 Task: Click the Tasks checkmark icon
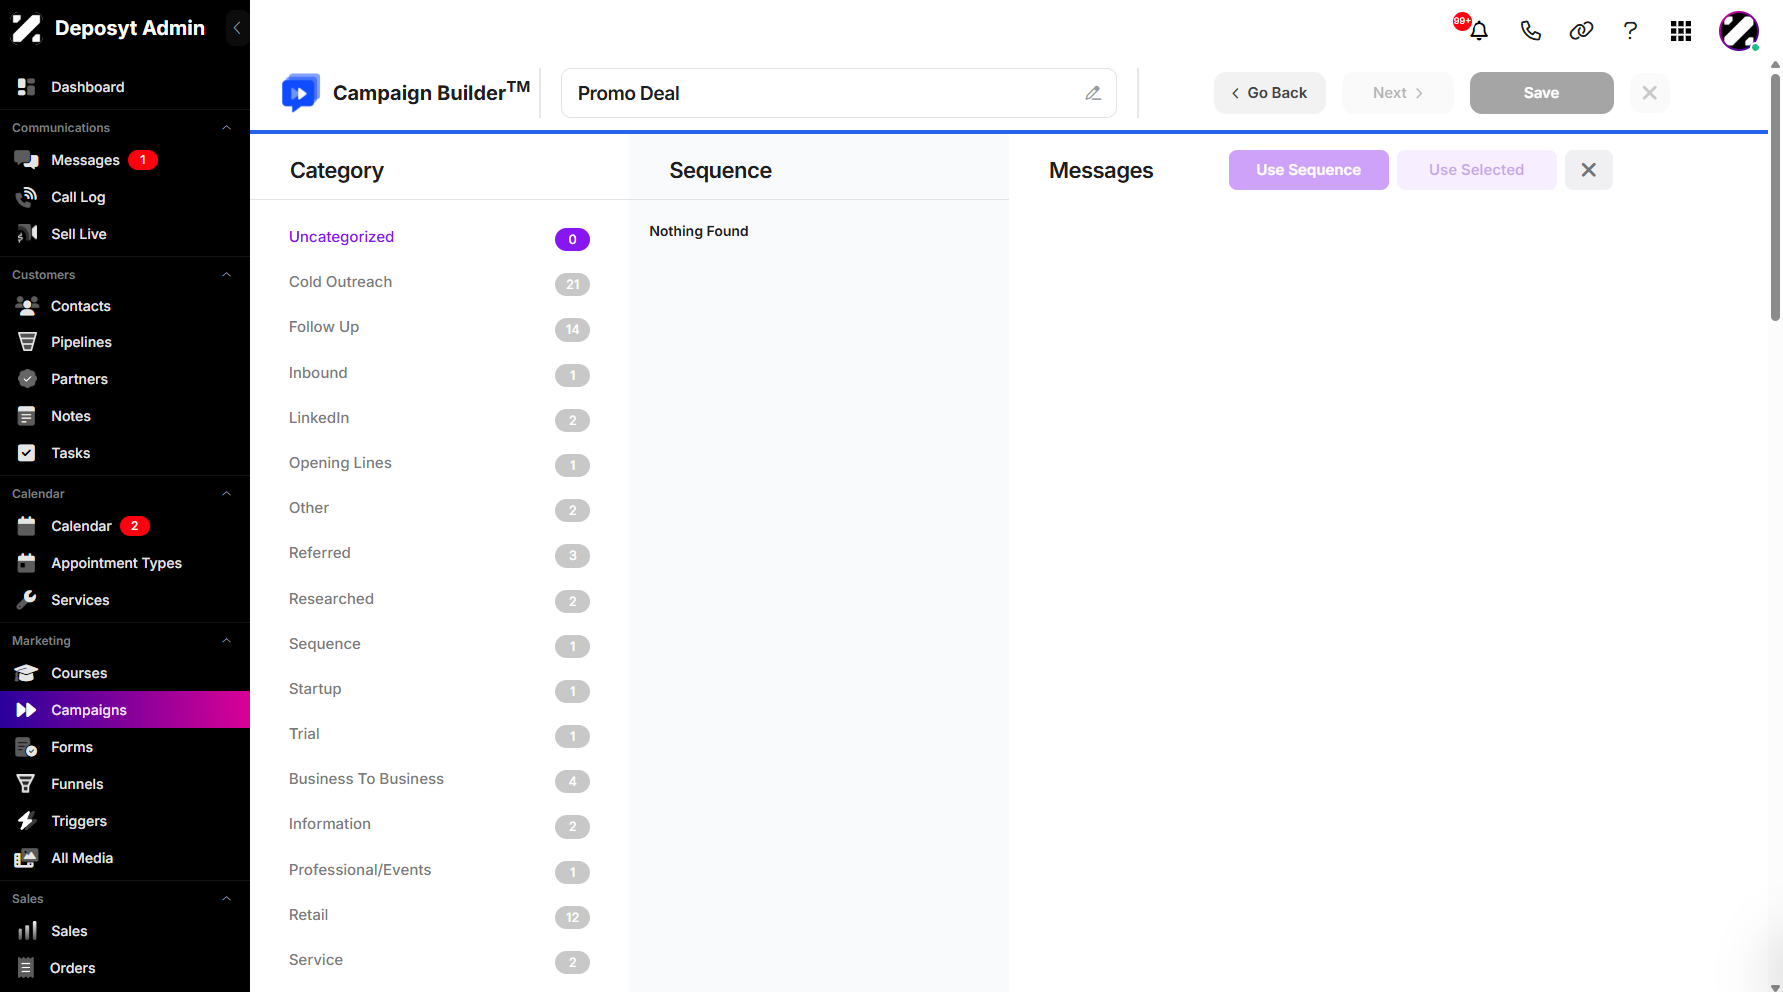(27, 453)
